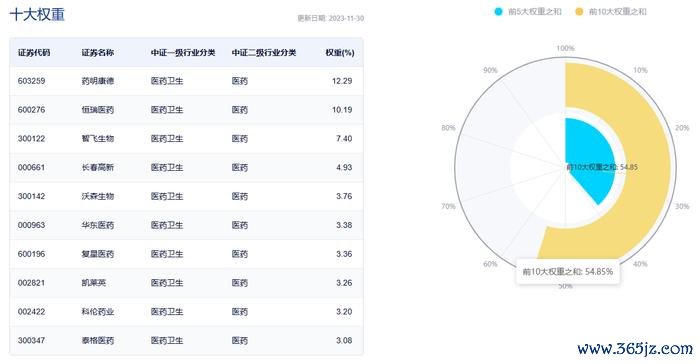700x364 pixels.
Task: Click the weight value 3.36
Action: click(344, 254)
